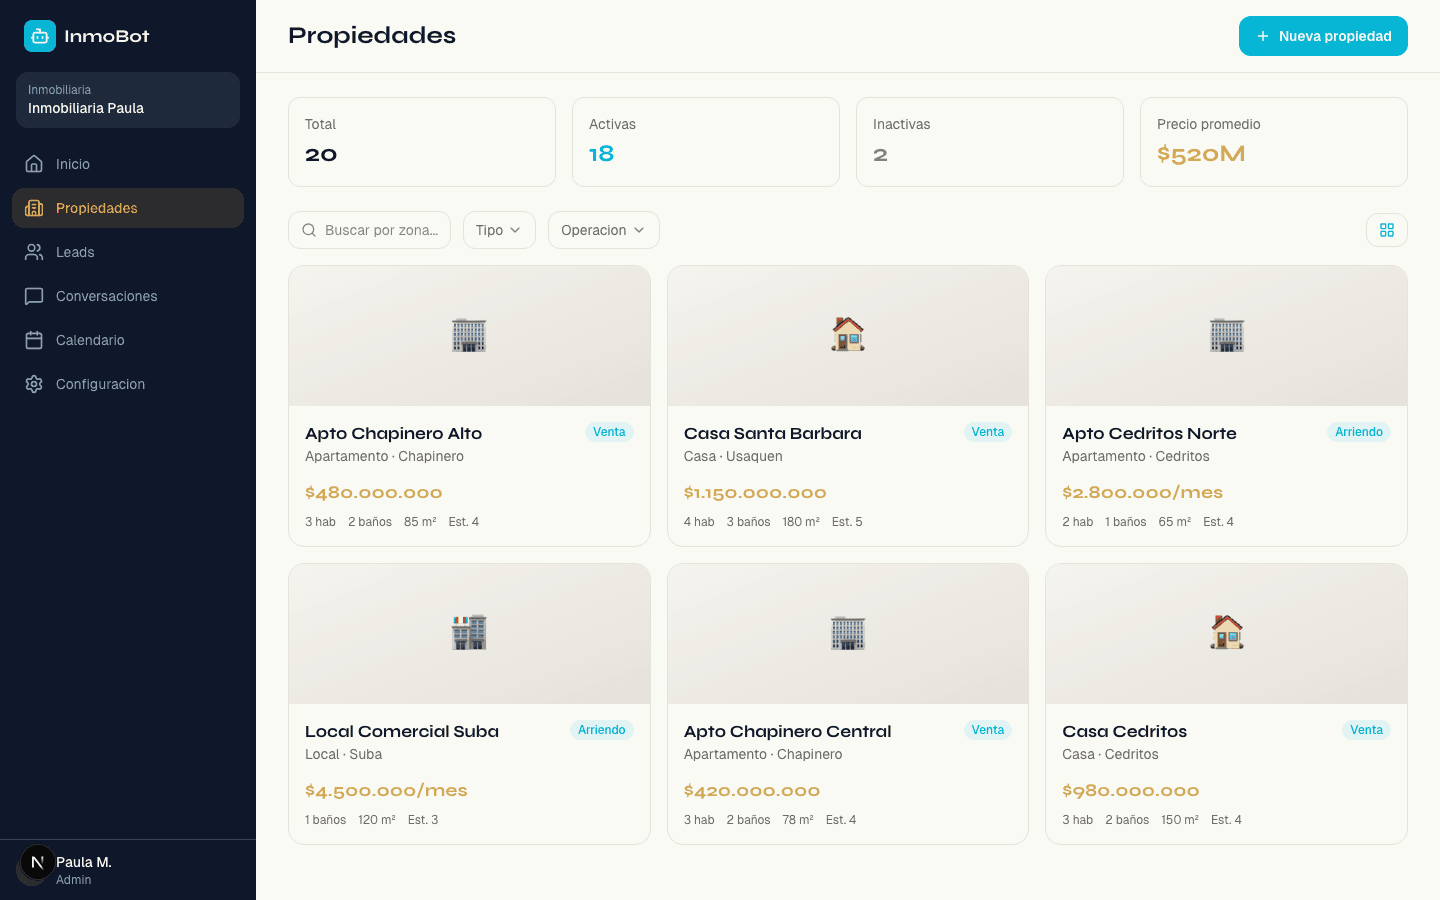
Task: Switch to the Leads section
Action: (74, 252)
